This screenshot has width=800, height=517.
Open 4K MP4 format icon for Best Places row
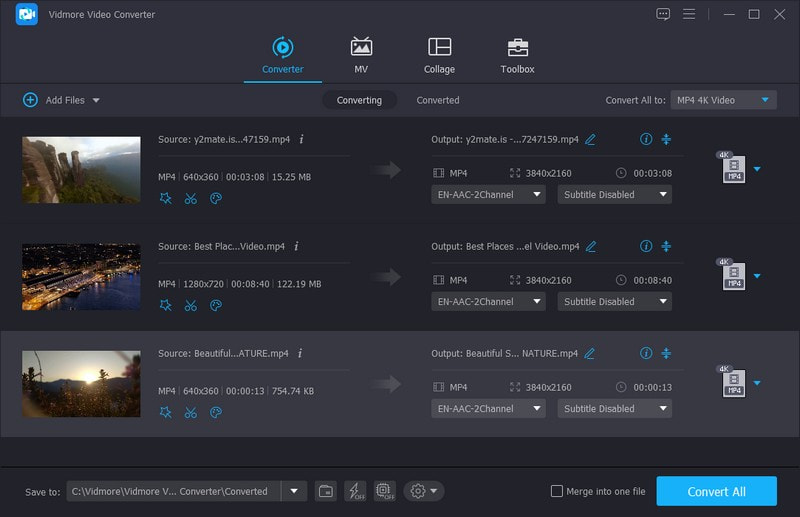click(x=732, y=274)
